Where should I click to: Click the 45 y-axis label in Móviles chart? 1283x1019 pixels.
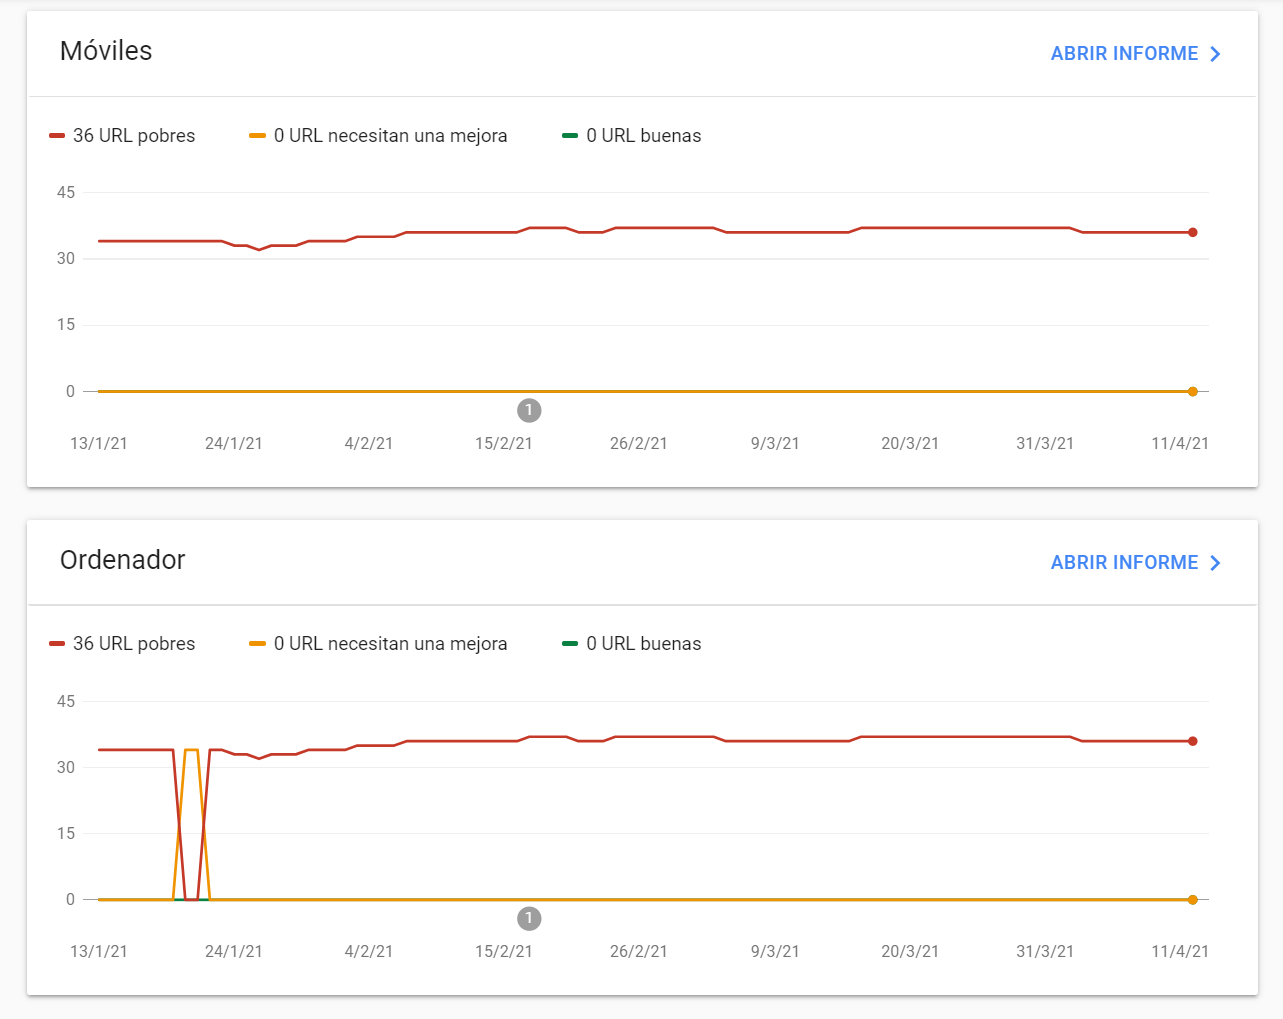pyautogui.click(x=66, y=192)
